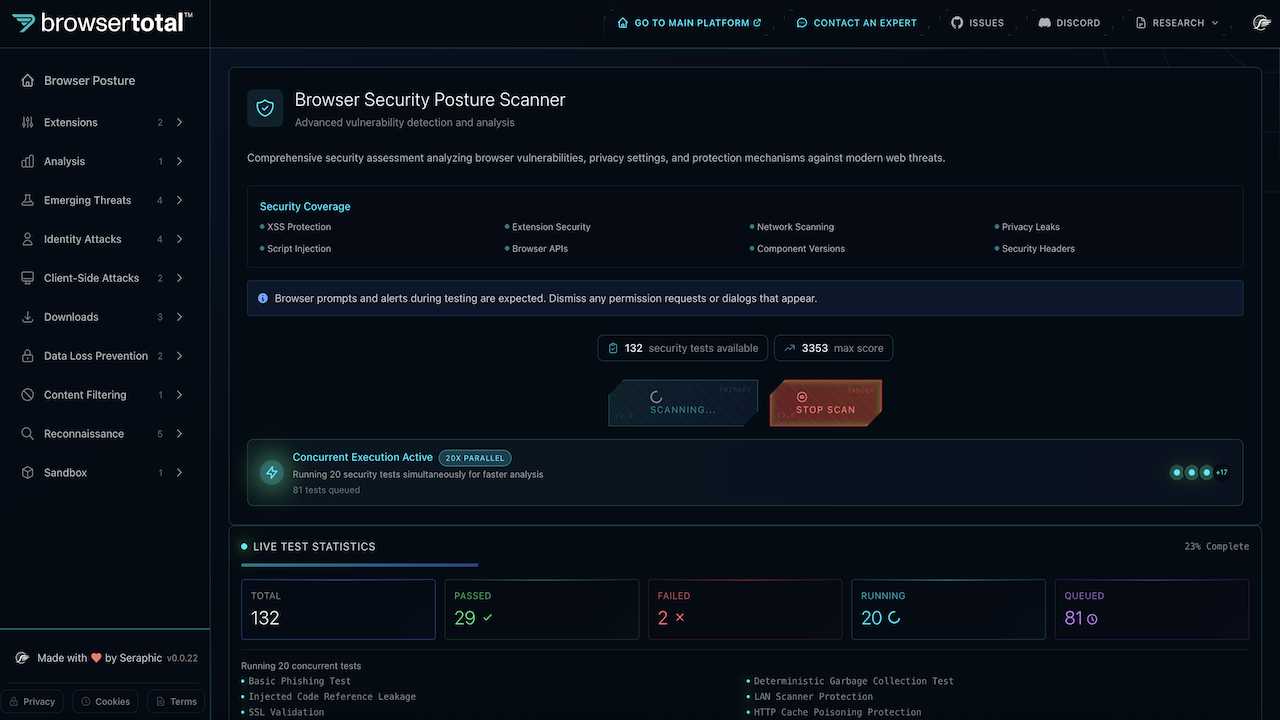The width and height of the screenshot is (1280, 720).
Task: Expand the Content Filtering chevron
Action: (180, 395)
